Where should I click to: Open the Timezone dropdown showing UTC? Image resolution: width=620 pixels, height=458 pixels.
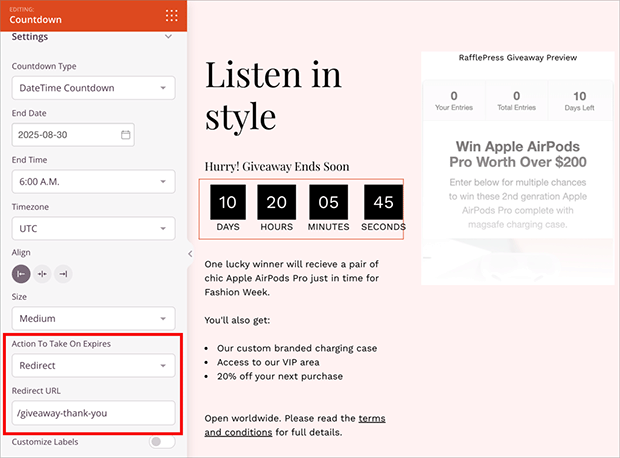coord(93,228)
